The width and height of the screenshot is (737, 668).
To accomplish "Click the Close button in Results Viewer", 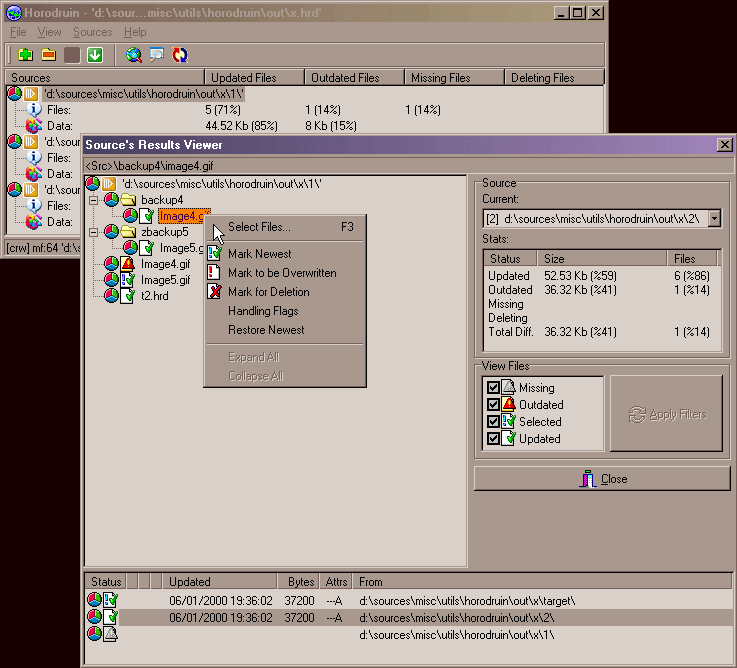I will [x=603, y=479].
